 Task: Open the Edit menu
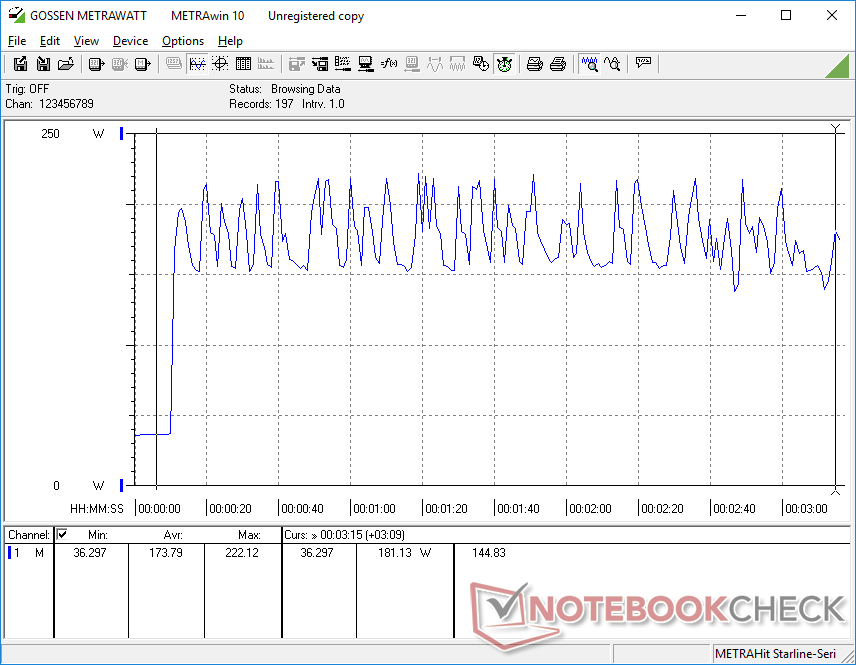pyautogui.click(x=49, y=41)
